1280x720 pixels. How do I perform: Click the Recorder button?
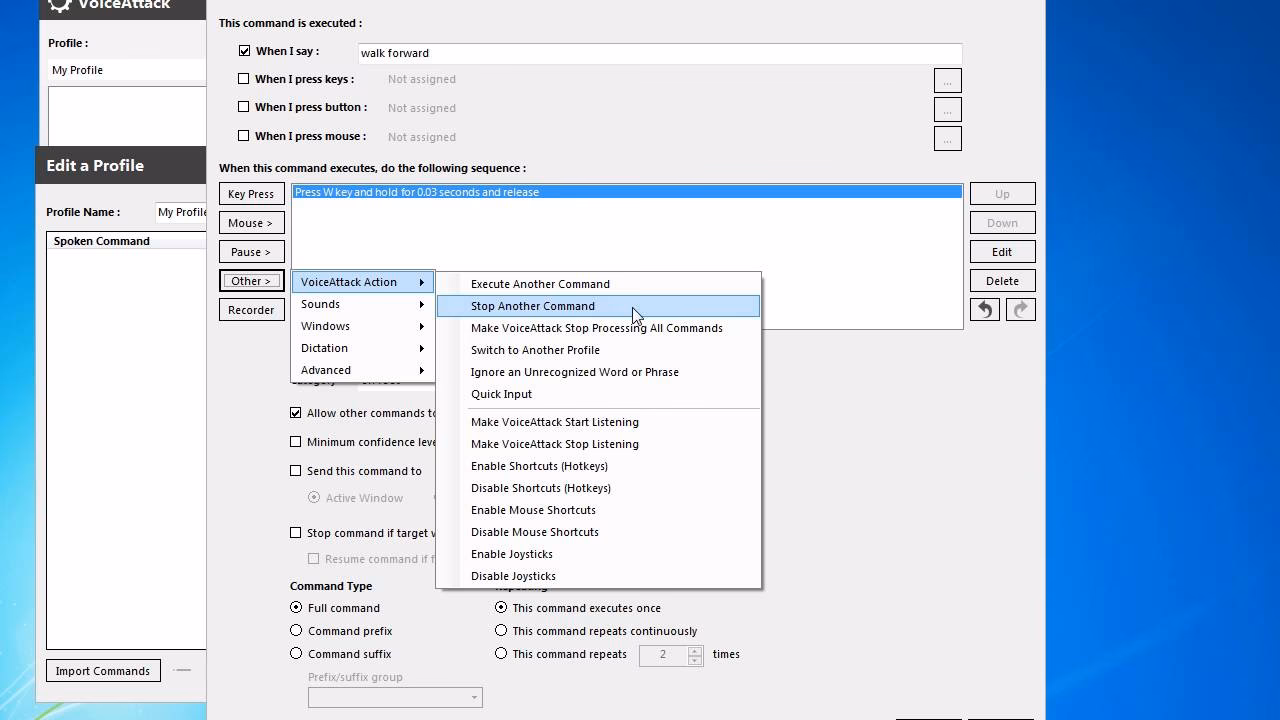coord(251,310)
